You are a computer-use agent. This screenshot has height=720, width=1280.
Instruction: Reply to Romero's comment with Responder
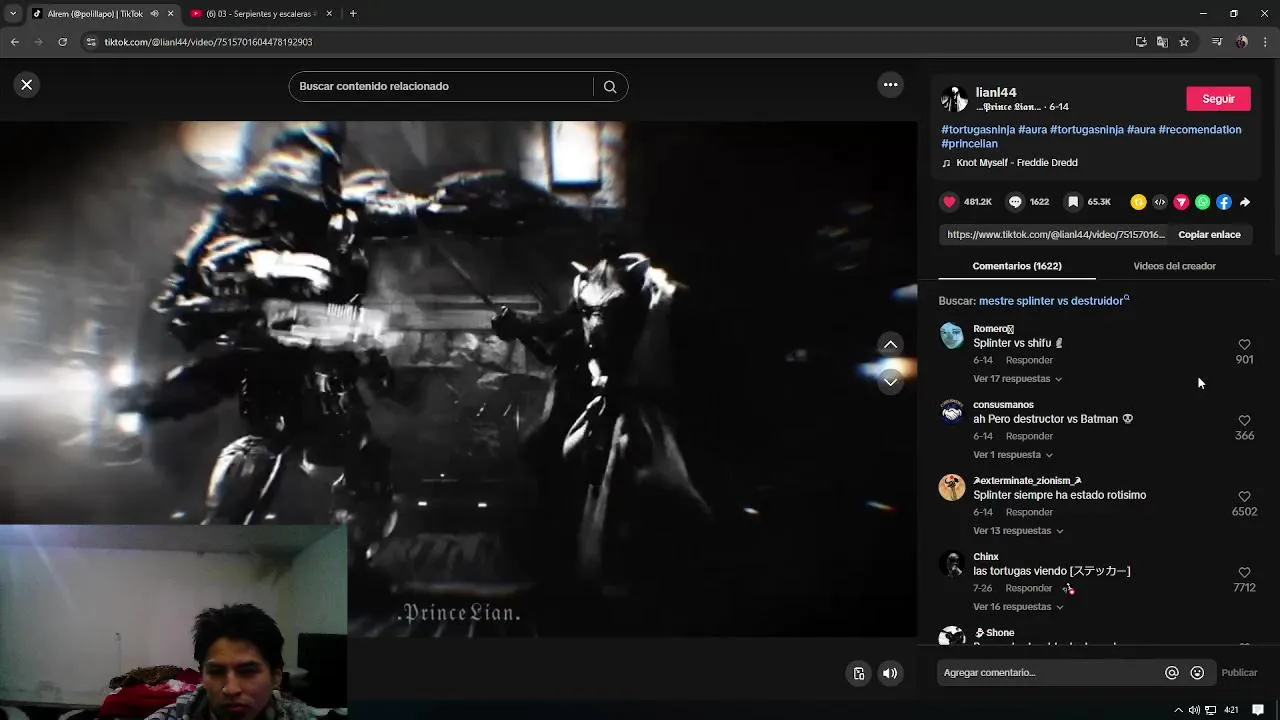click(1029, 360)
